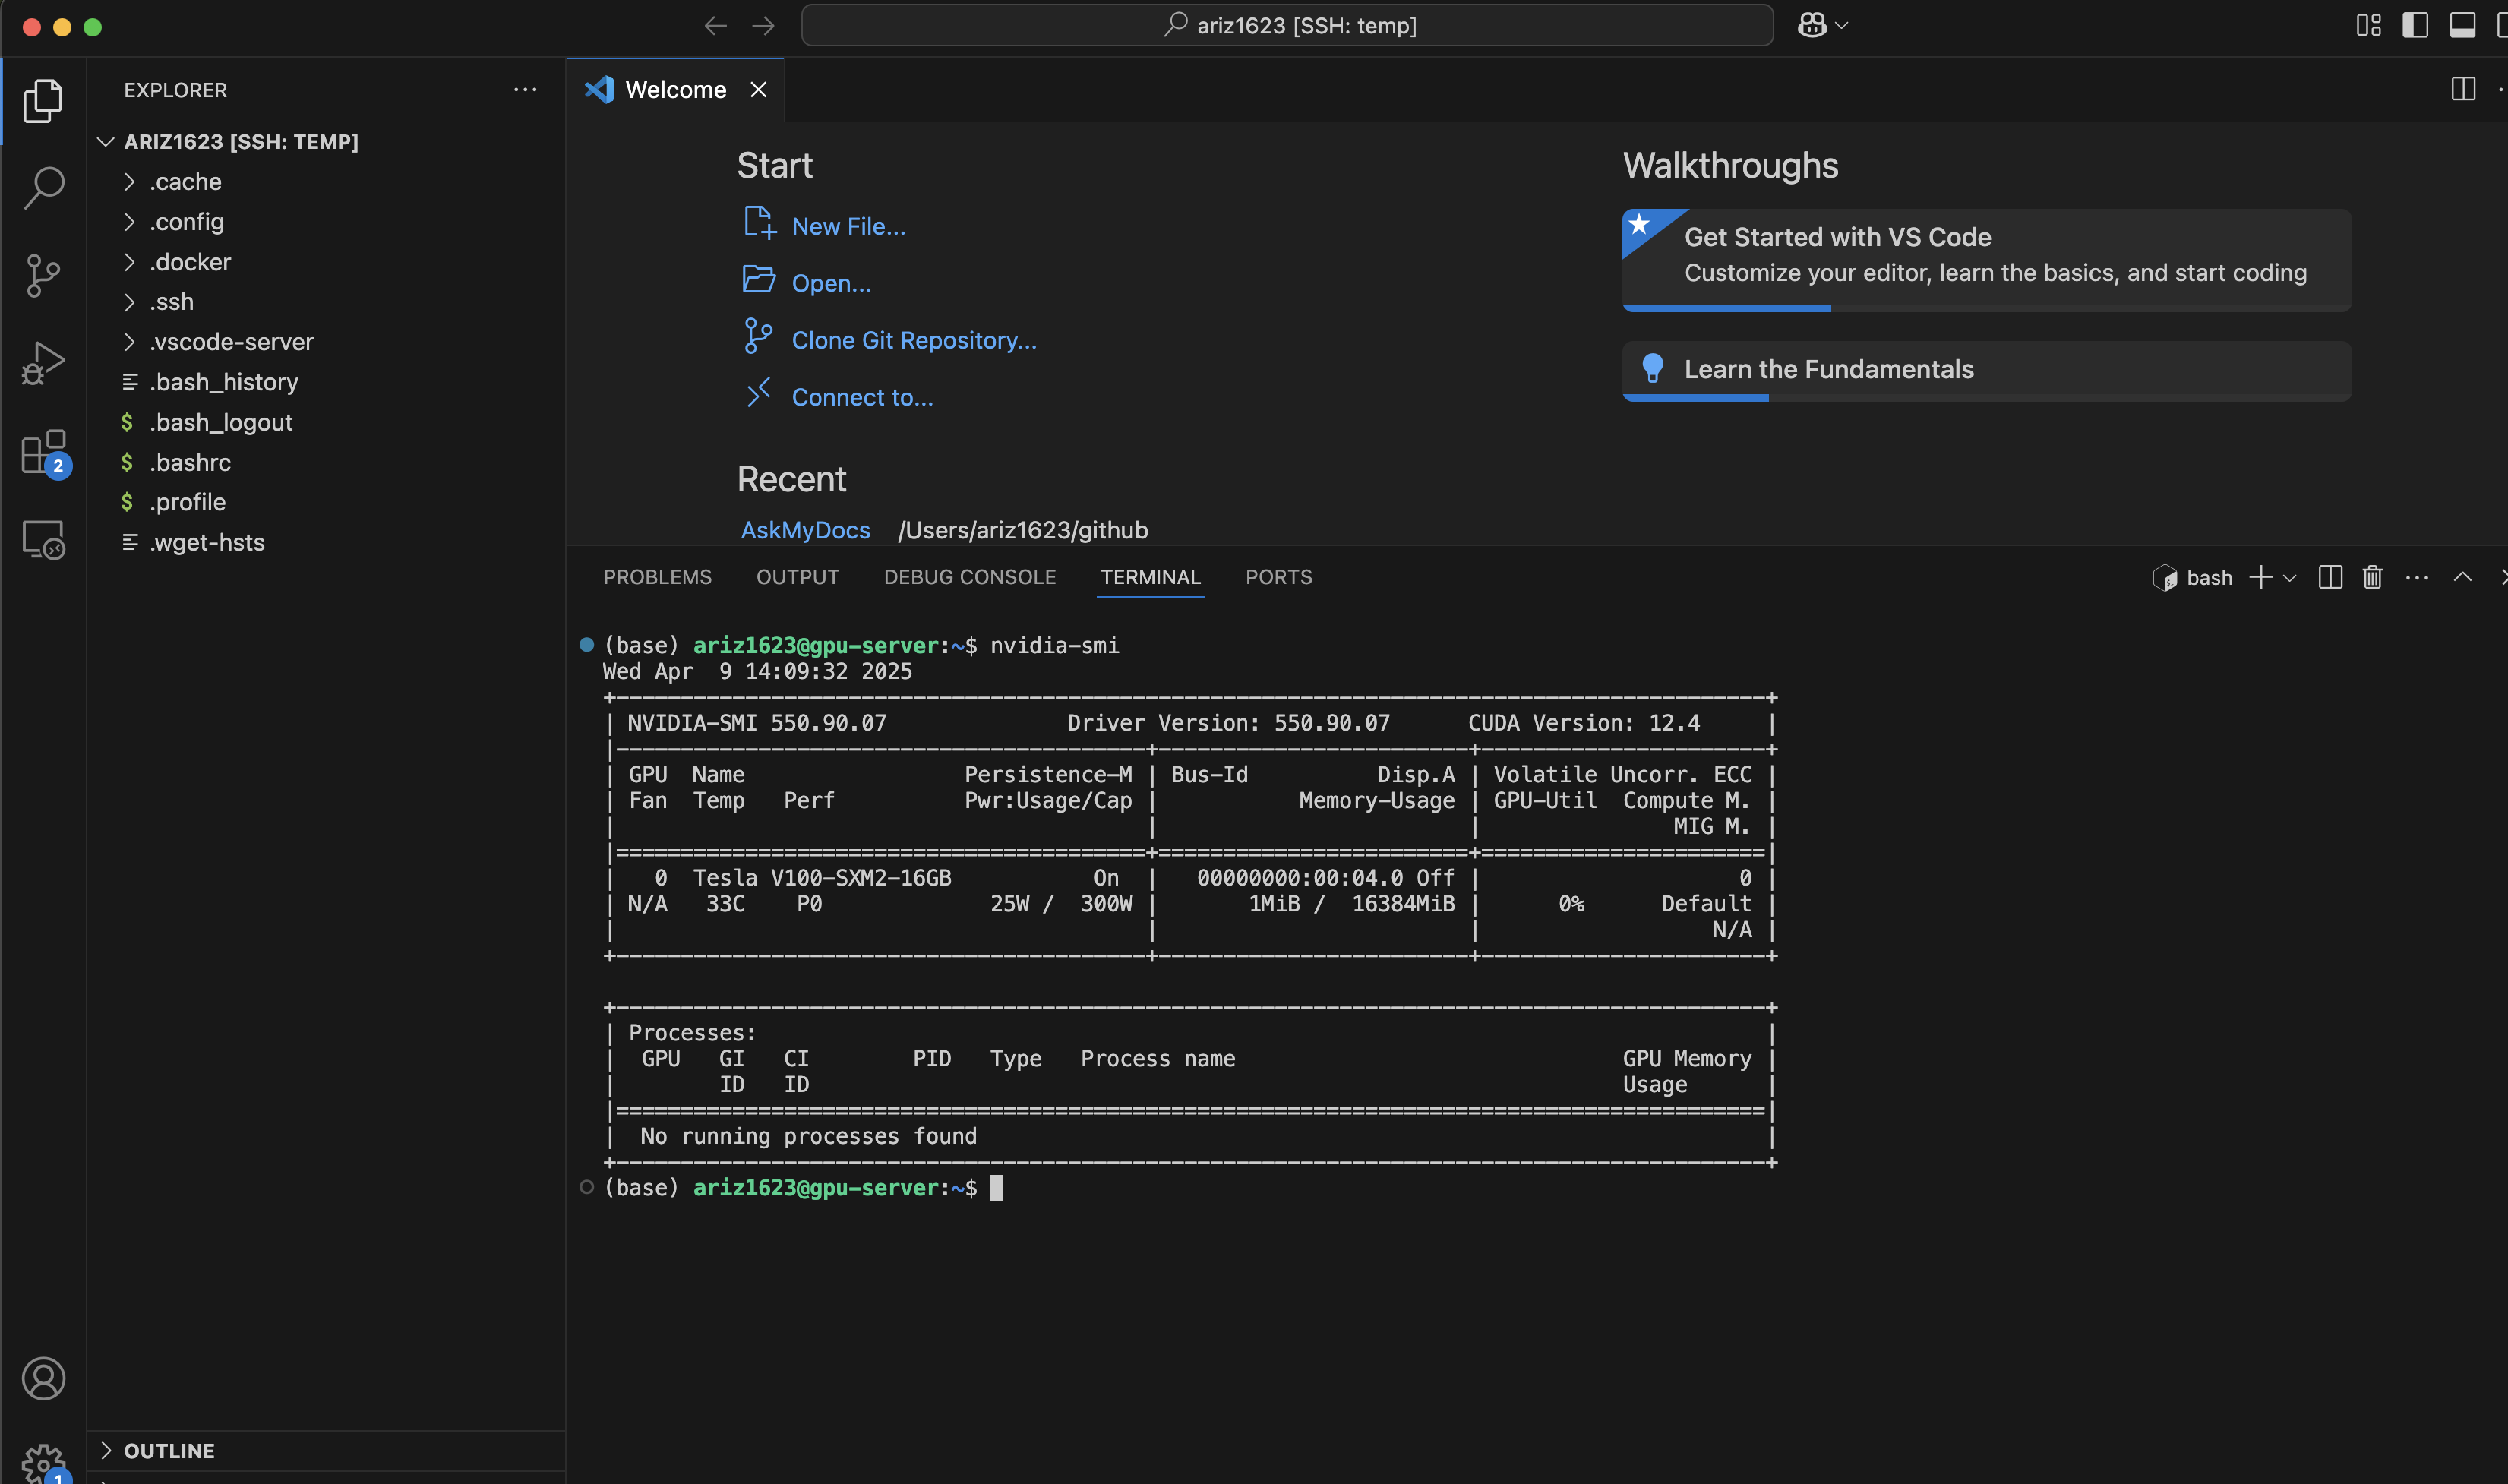The height and width of the screenshot is (1484, 2508).
Task: Click Clone Git Repository... link
Action: (914, 341)
